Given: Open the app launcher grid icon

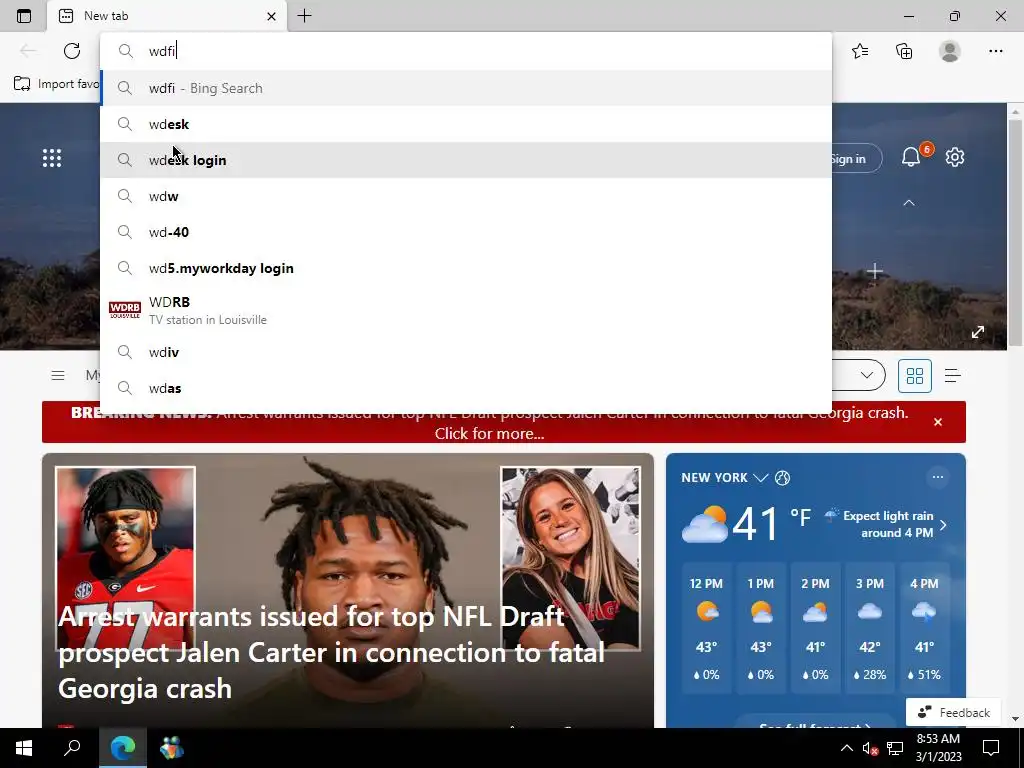Looking at the screenshot, I should [x=52, y=158].
